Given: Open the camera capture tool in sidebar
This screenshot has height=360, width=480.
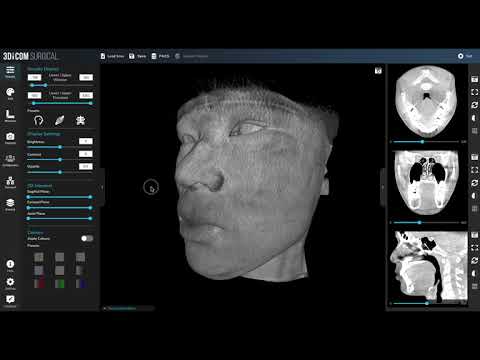Looking at the screenshot, I should [10, 137].
